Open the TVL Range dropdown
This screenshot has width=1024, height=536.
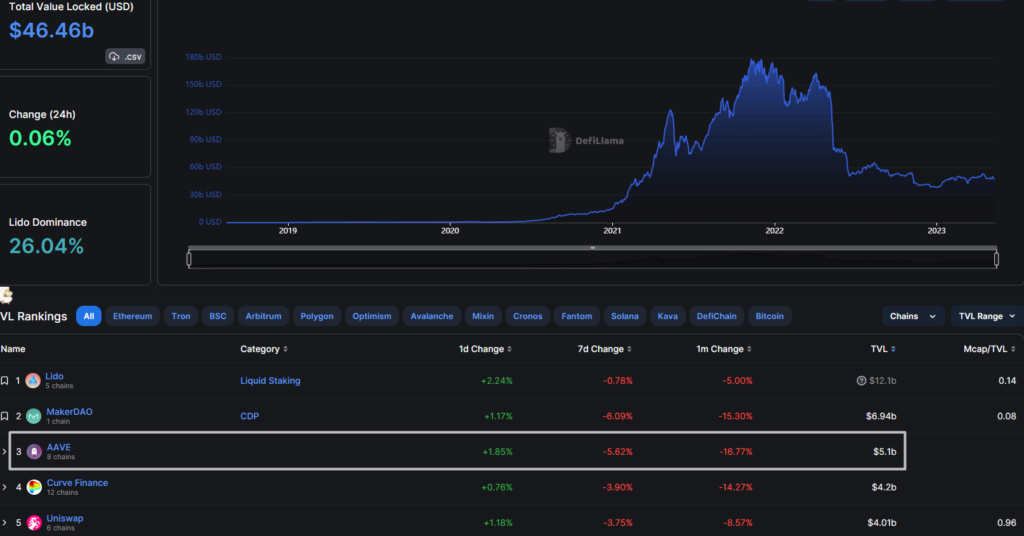986,316
